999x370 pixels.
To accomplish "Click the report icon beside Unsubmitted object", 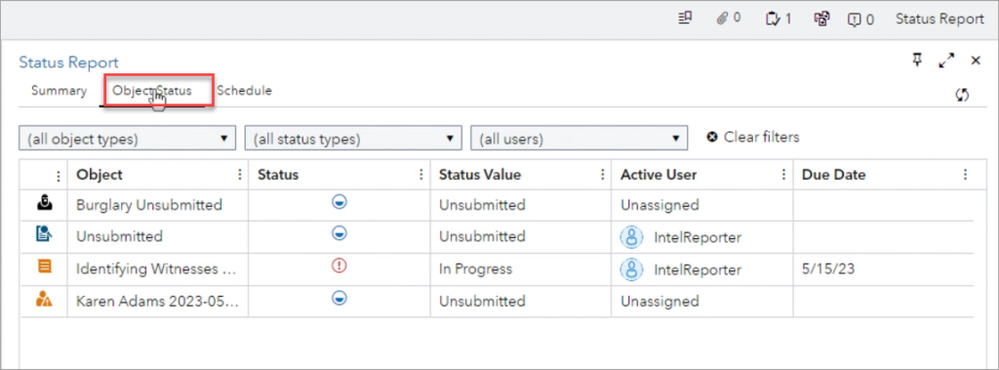I will [43, 235].
